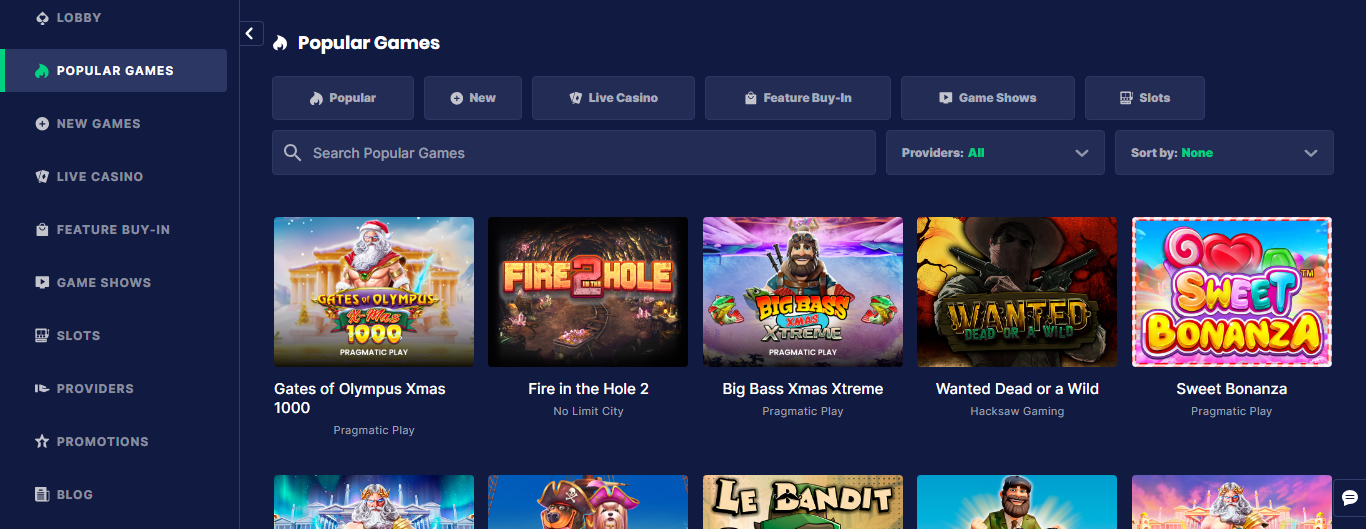Open Promotions in the sidebar

click(x=114, y=442)
